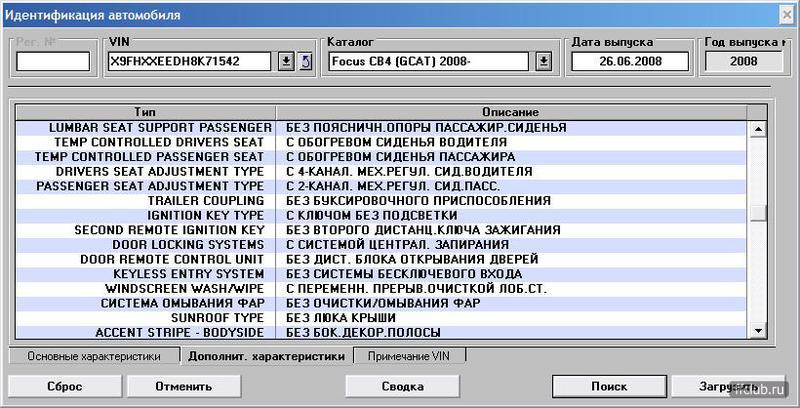Click the Тип column header

click(145, 112)
